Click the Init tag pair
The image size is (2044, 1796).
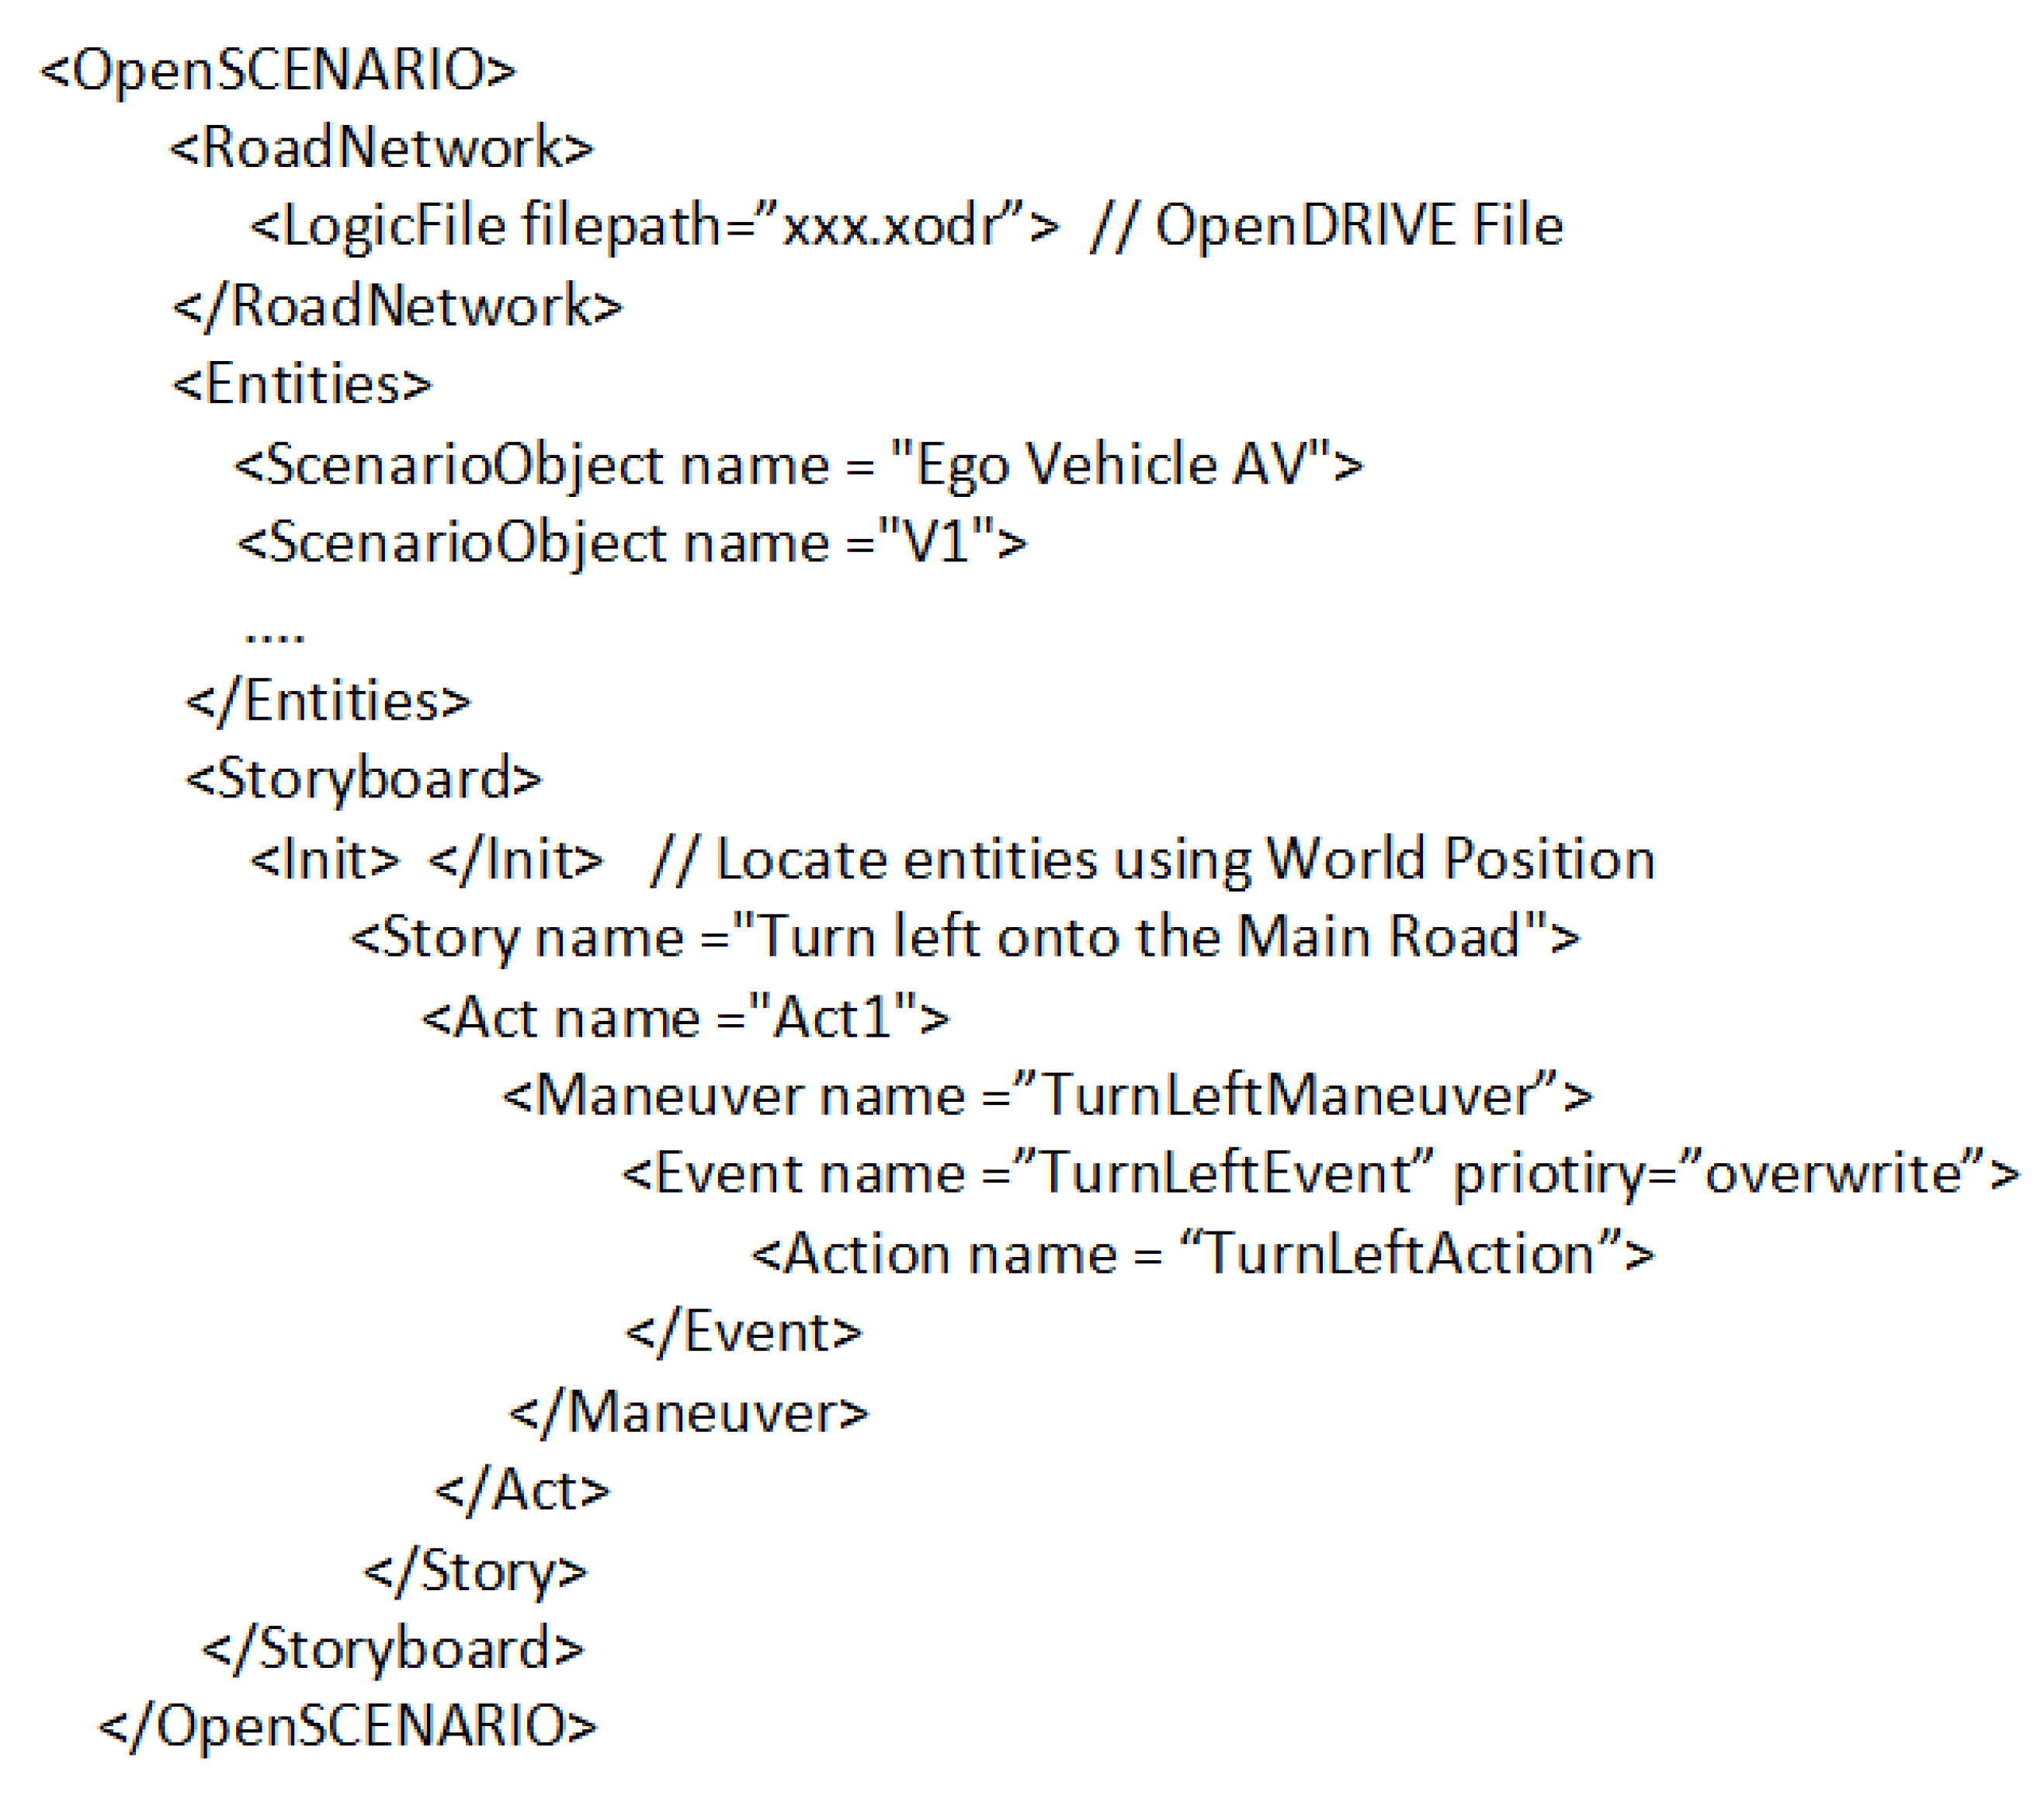pyautogui.click(x=426, y=859)
